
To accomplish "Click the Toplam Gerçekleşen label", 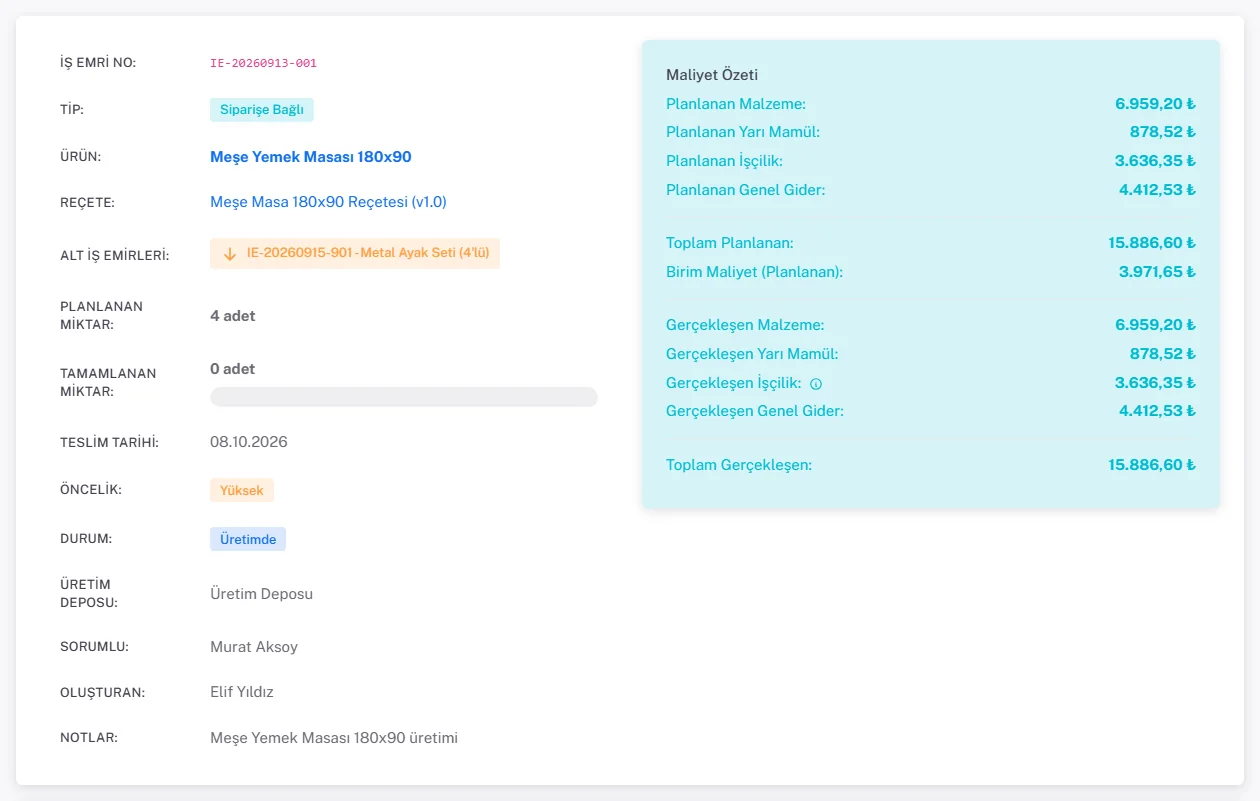I will coord(739,465).
